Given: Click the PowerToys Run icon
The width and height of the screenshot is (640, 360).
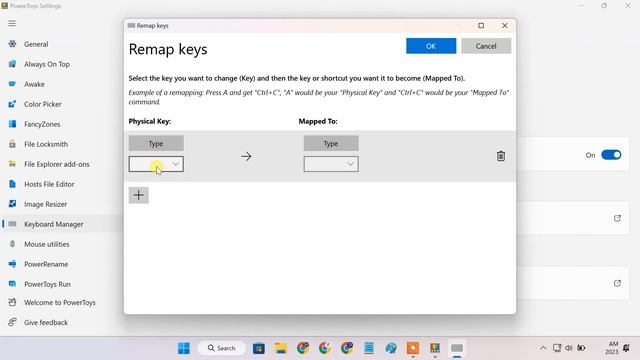Looking at the screenshot, I should (12, 284).
